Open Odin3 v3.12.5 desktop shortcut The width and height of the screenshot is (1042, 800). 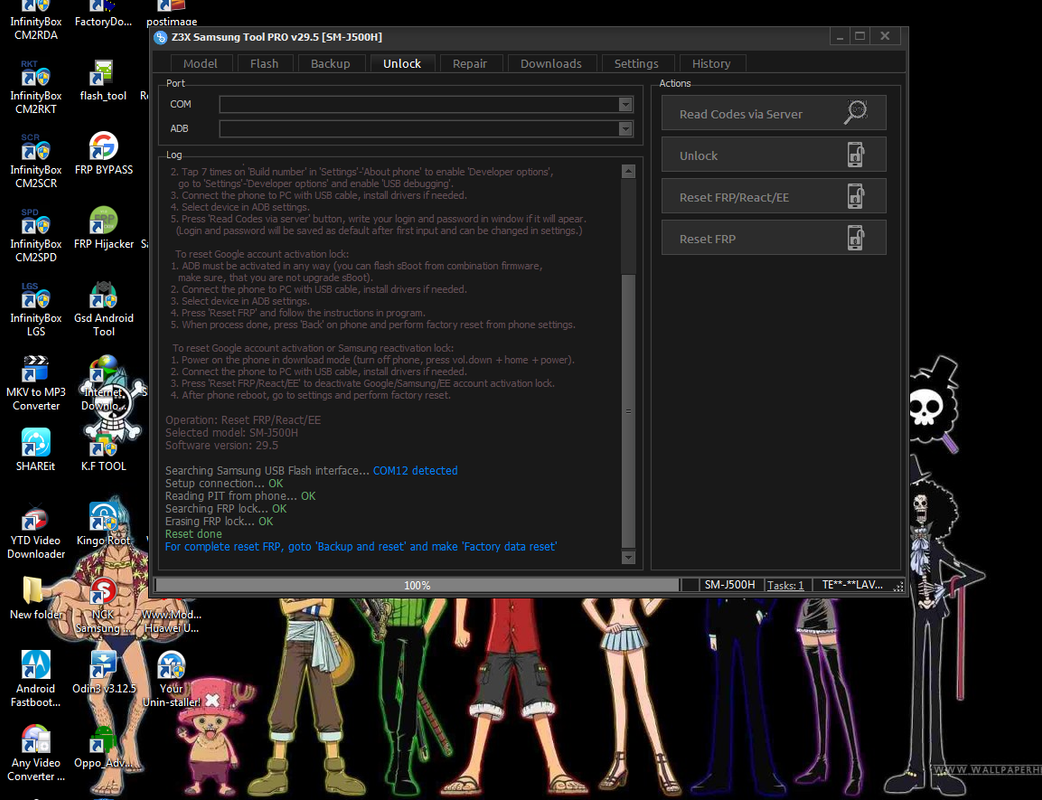[104, 672]
